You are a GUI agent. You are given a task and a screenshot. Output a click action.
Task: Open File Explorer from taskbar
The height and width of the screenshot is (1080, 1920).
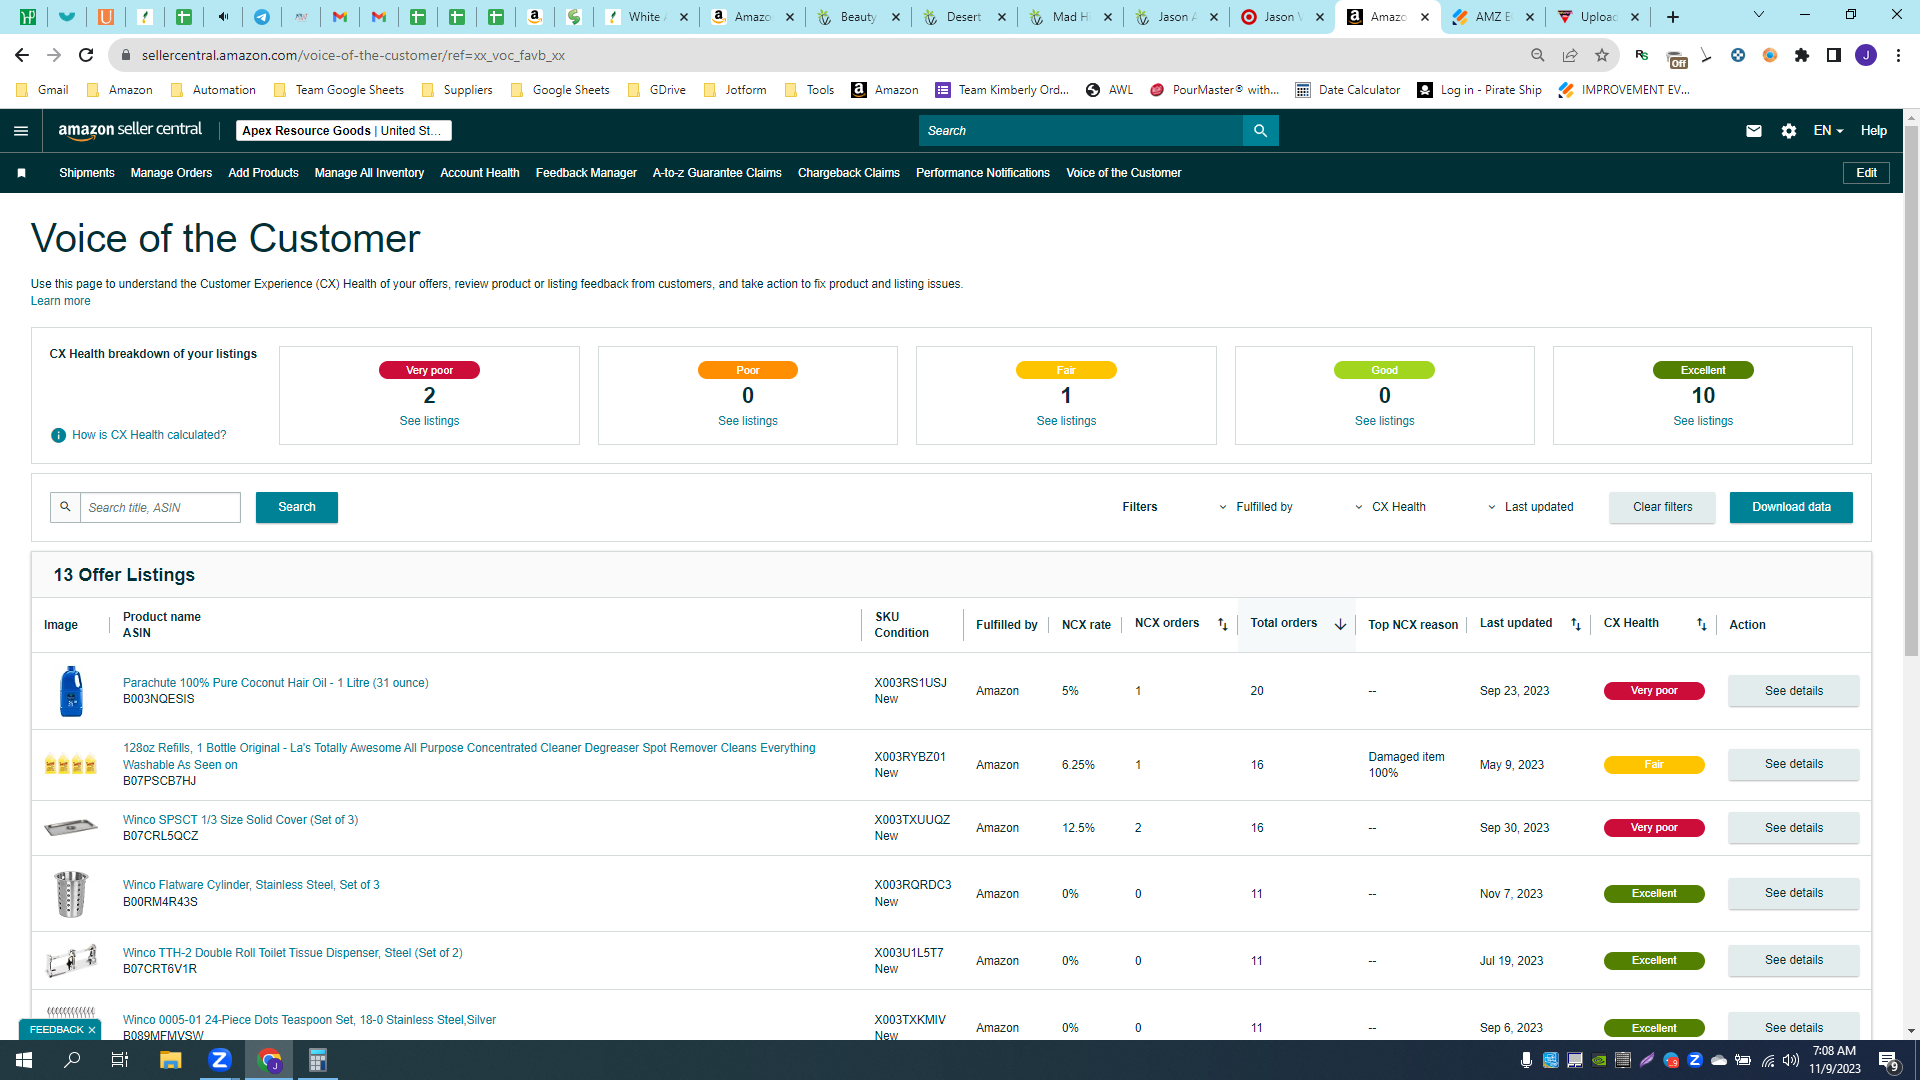[x=170, y=1060]
